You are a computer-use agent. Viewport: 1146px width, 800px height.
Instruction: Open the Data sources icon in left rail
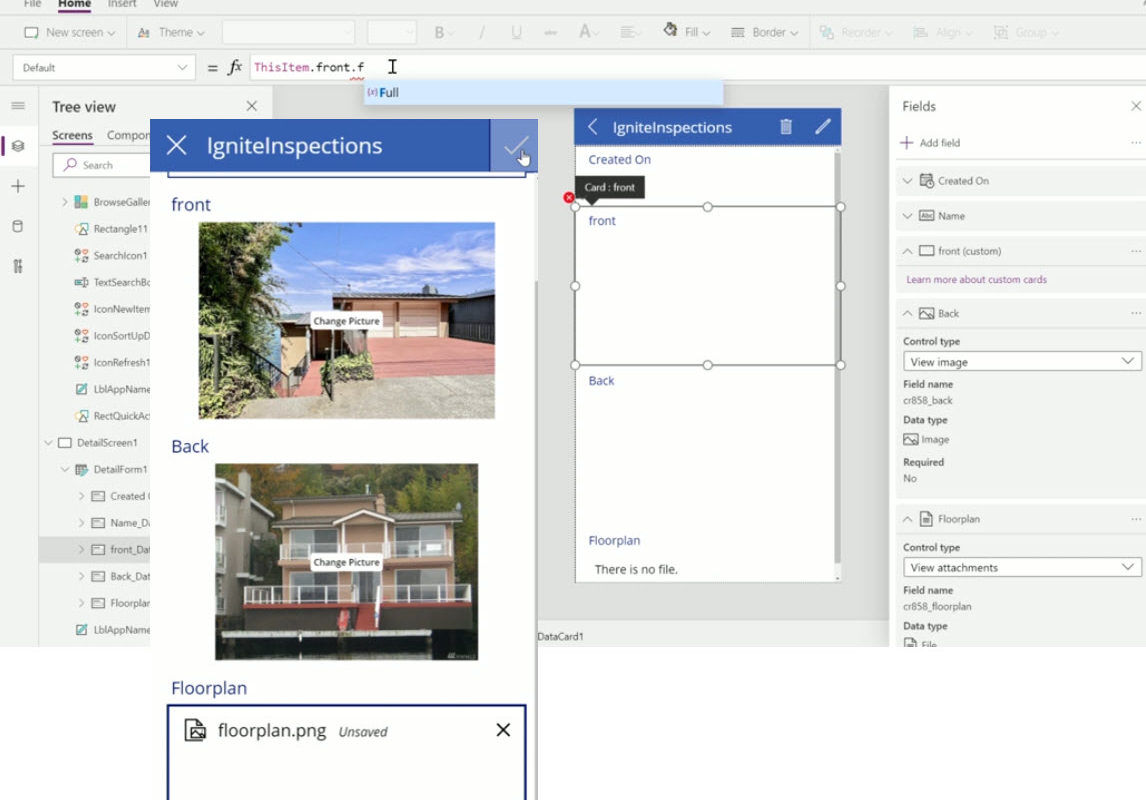click(x=18, y=226)
